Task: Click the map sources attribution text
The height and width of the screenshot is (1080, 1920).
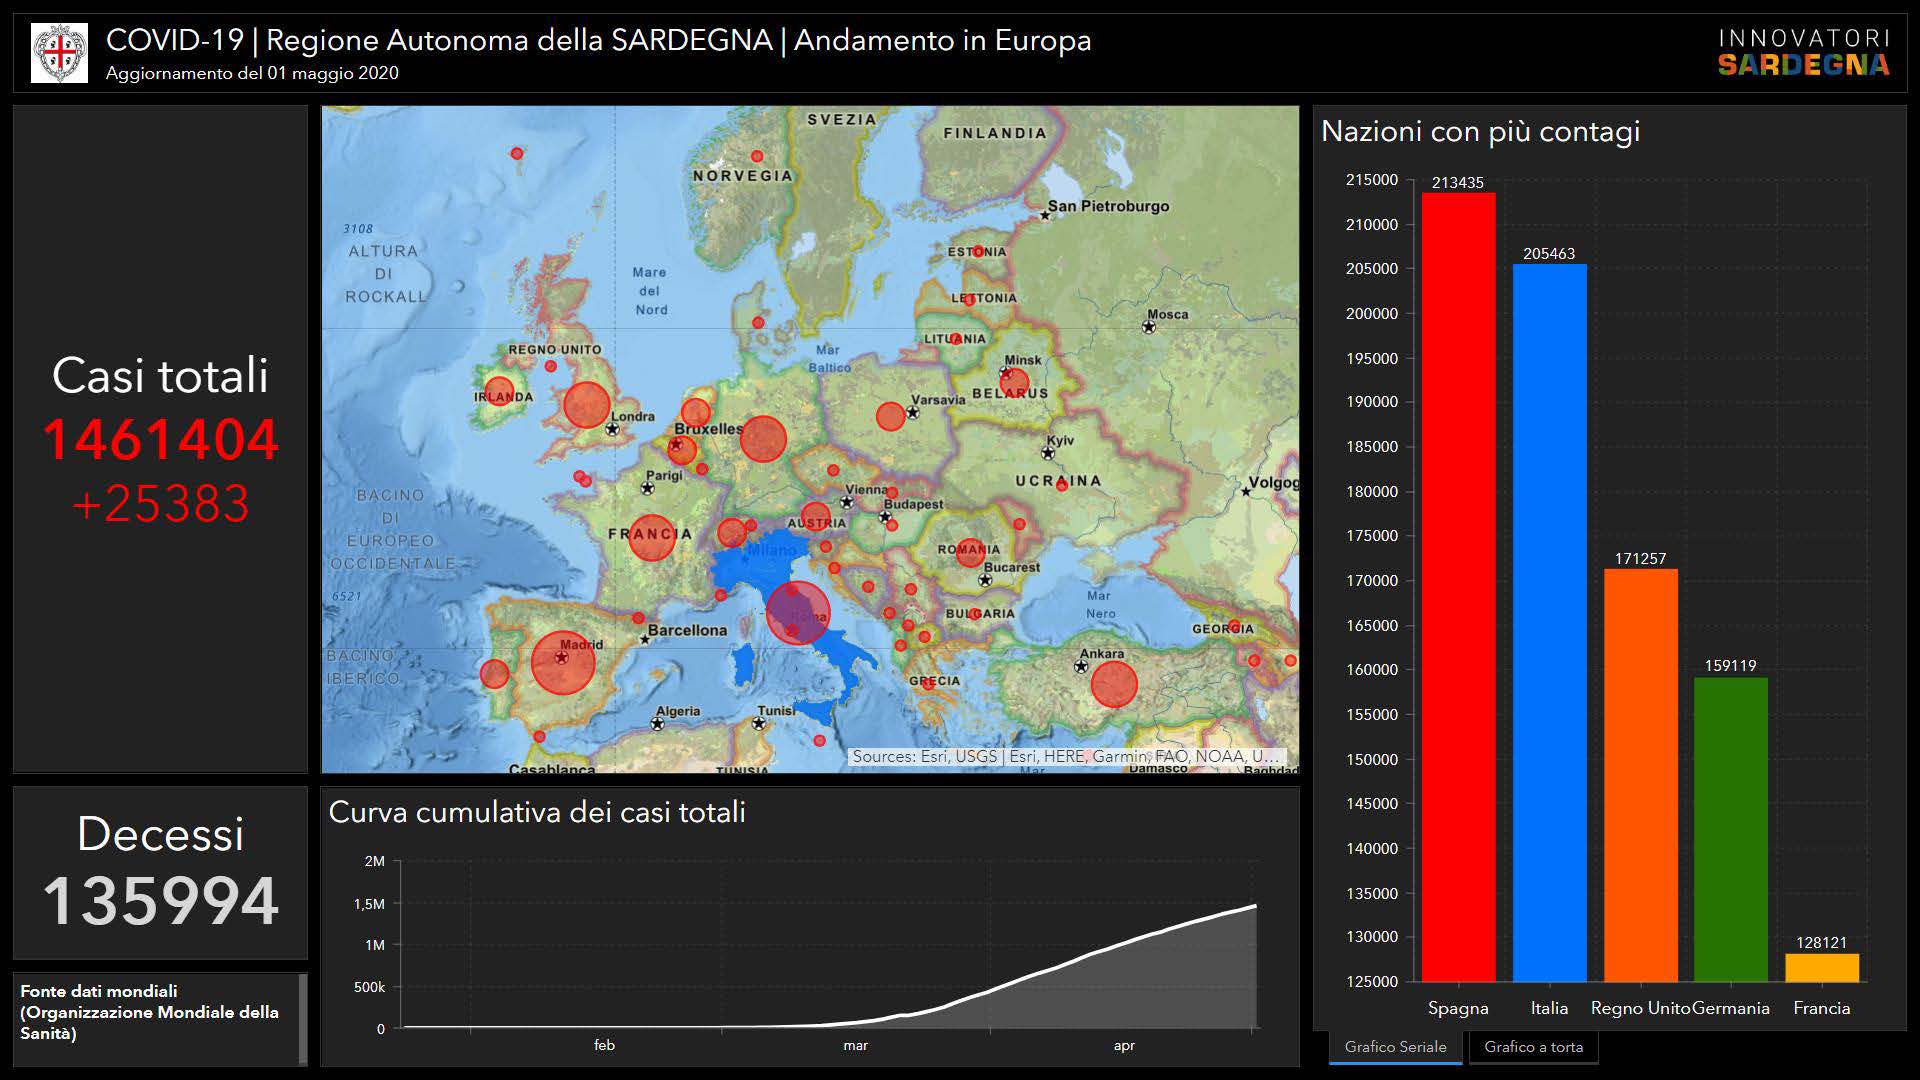Action: click(x=1065, y=757)
